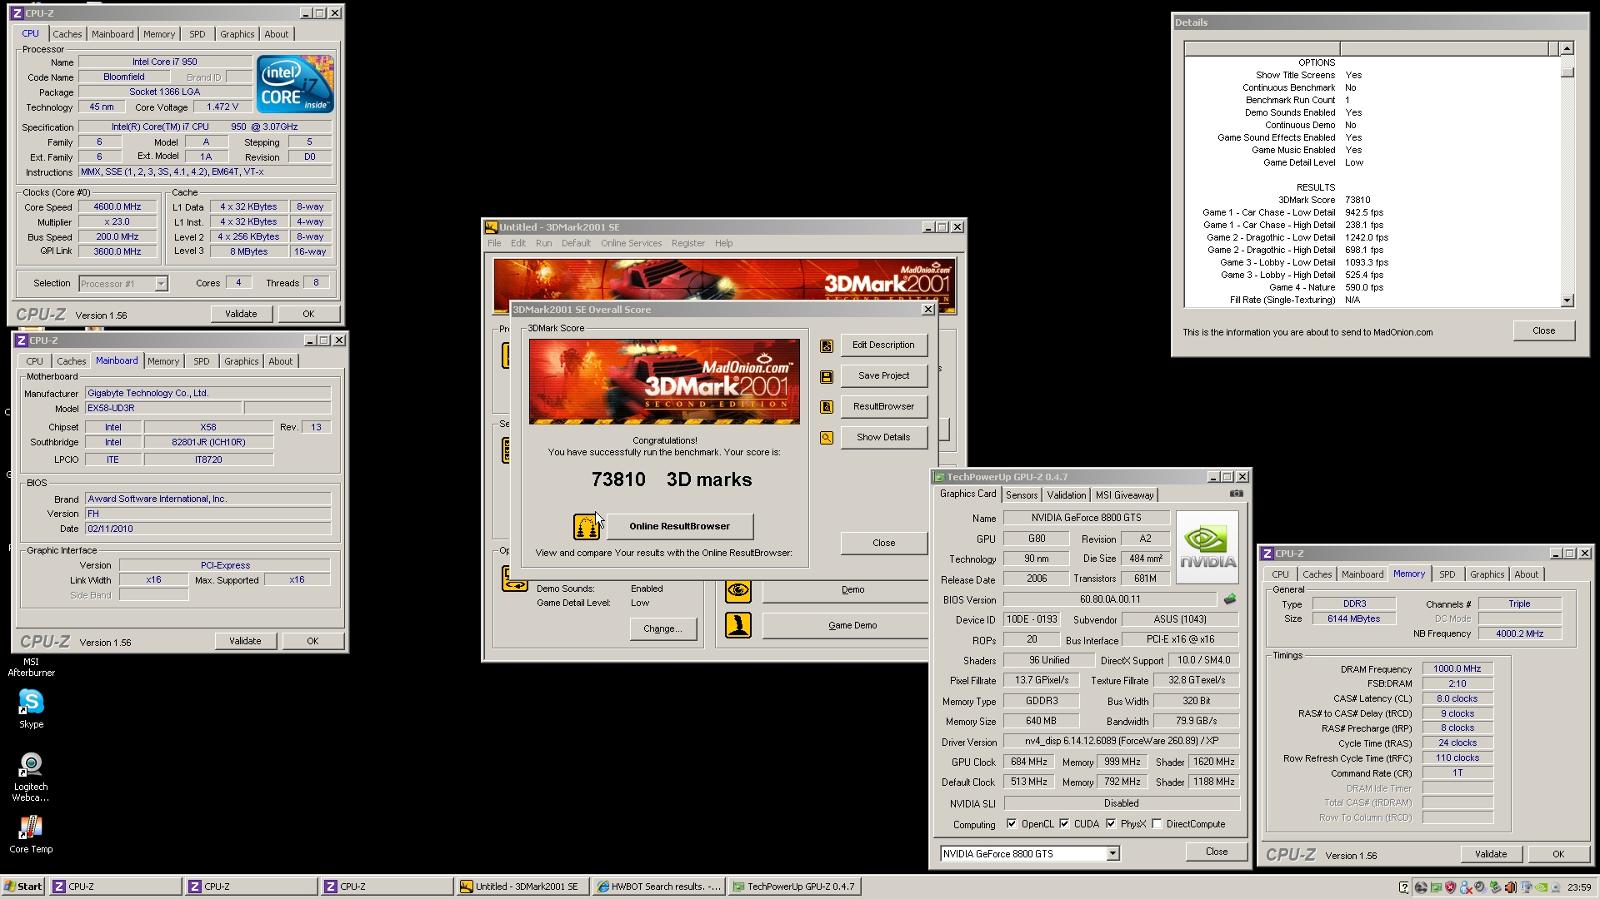Viewport: 1600px width, 899px height.
Task: Click OK in the Memory CPU-Z window
Action: 1557,854
